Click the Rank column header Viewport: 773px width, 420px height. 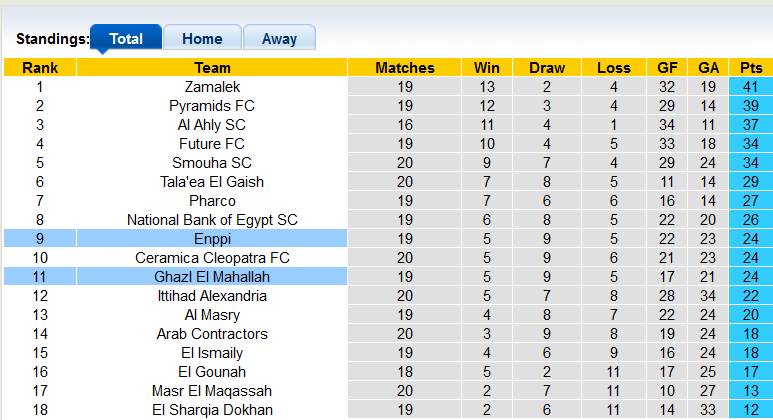click(x=40, y=68)
